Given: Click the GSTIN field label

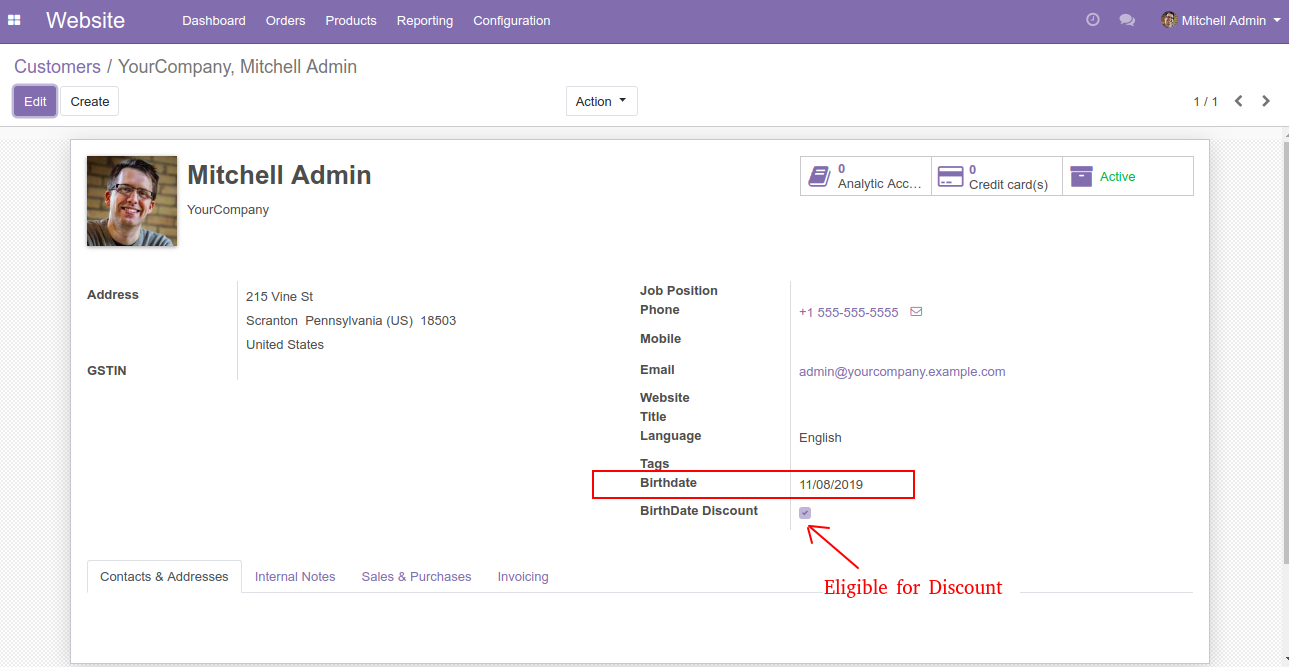Looking at the screenshot, I should [x=107, y=371].
